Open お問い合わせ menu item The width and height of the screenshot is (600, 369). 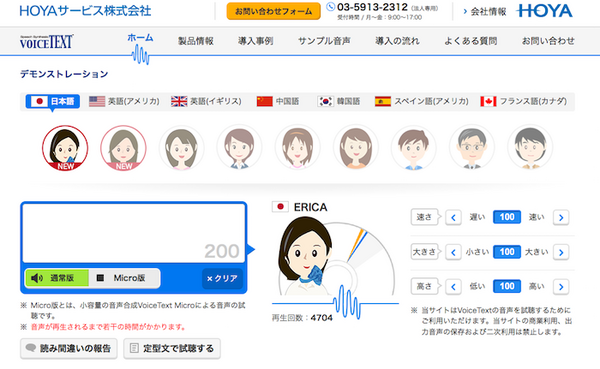coord(548,41)
